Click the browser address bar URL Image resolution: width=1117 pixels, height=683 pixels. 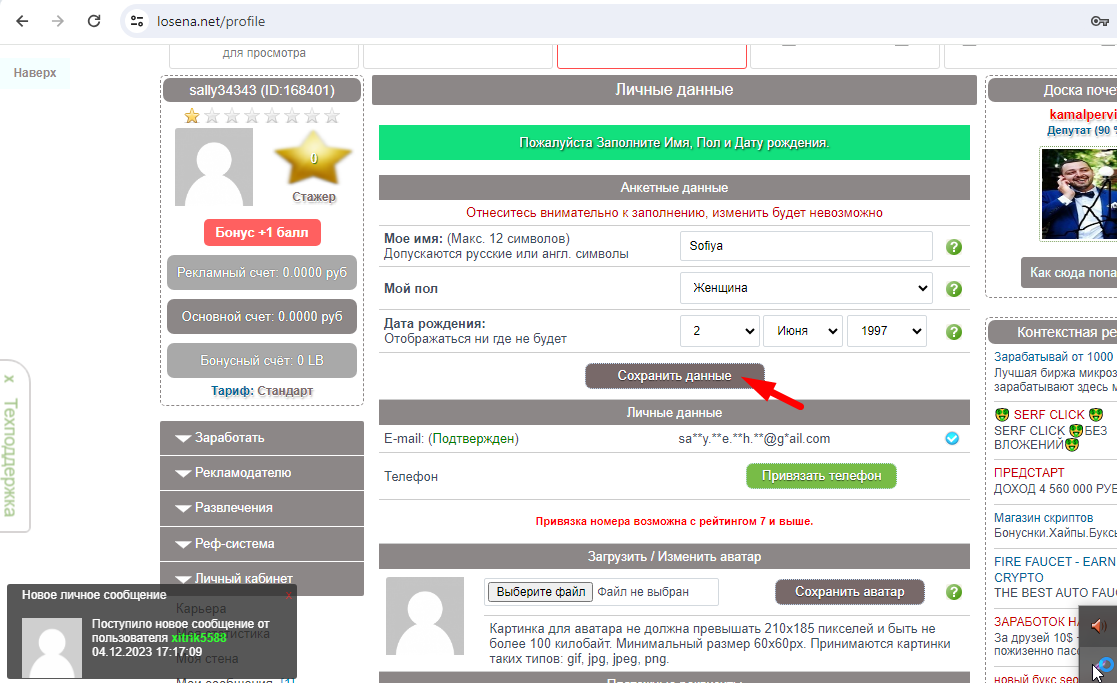(211, 21)
